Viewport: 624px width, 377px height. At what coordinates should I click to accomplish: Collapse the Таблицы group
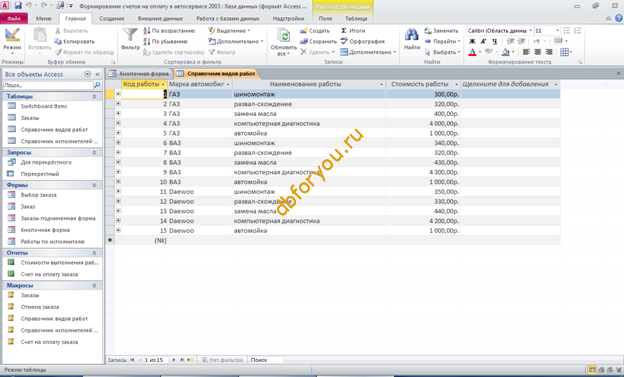point(94,97)
